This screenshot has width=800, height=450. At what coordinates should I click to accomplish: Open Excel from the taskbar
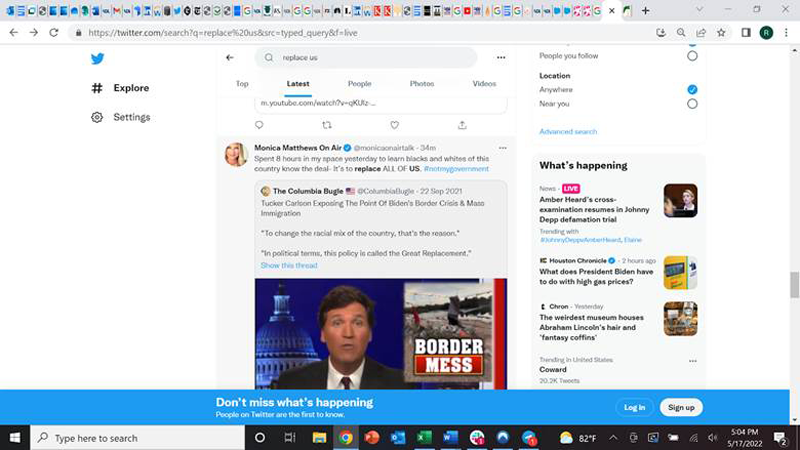click(x=424, y=438)
